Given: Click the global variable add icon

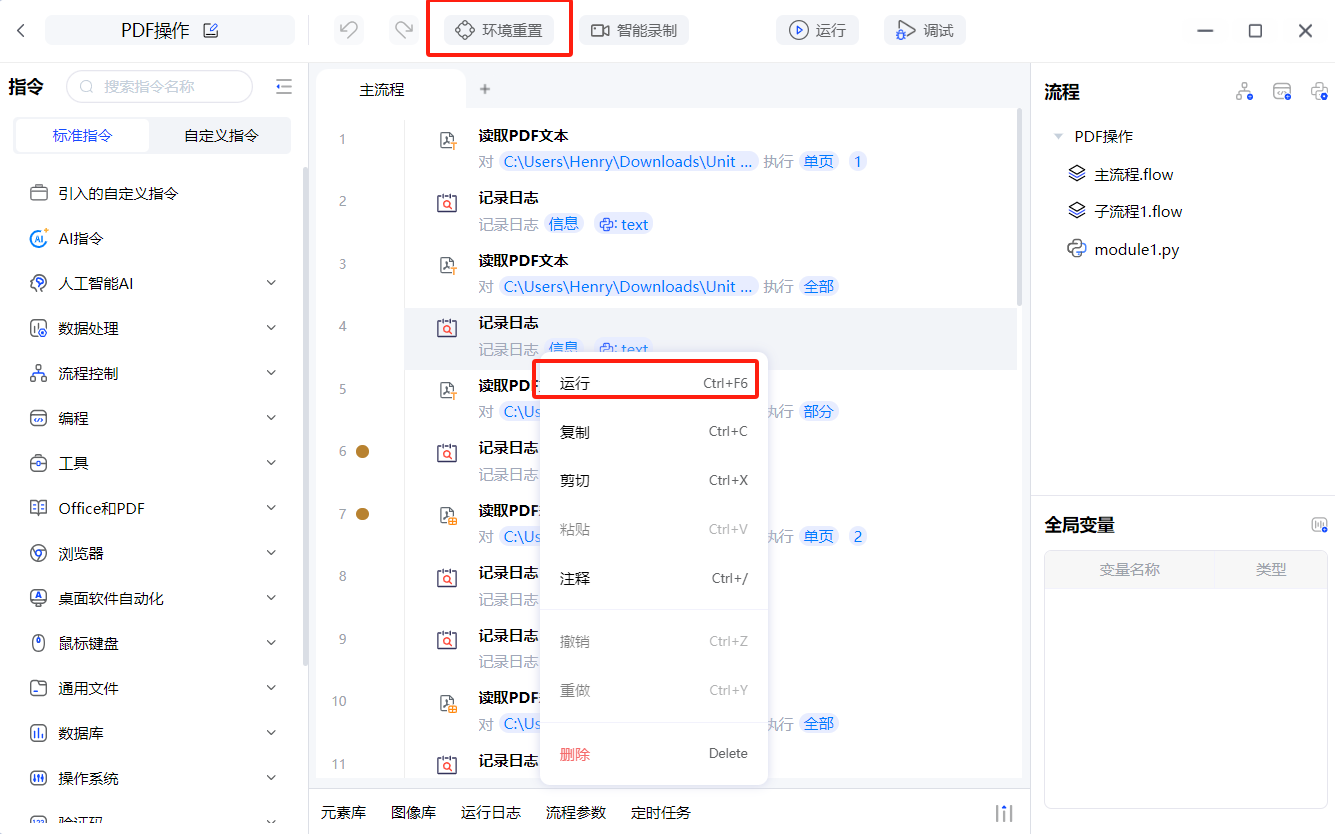Looking at the screenshot, I should click(x=1319, y=525).
